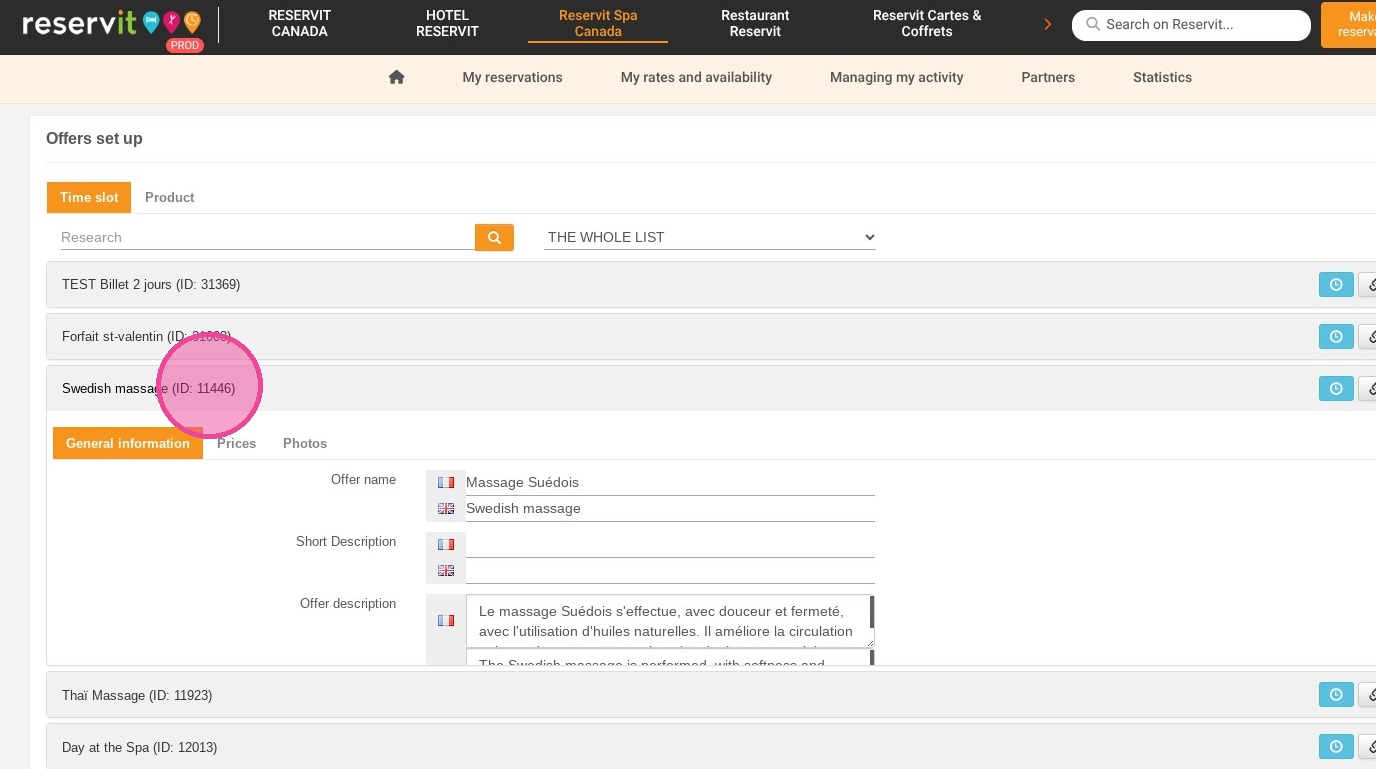The width and height of the screenshot is (1376, 769).
Task: Click French flag beside Offer description
Action: (x=446, y=620)
